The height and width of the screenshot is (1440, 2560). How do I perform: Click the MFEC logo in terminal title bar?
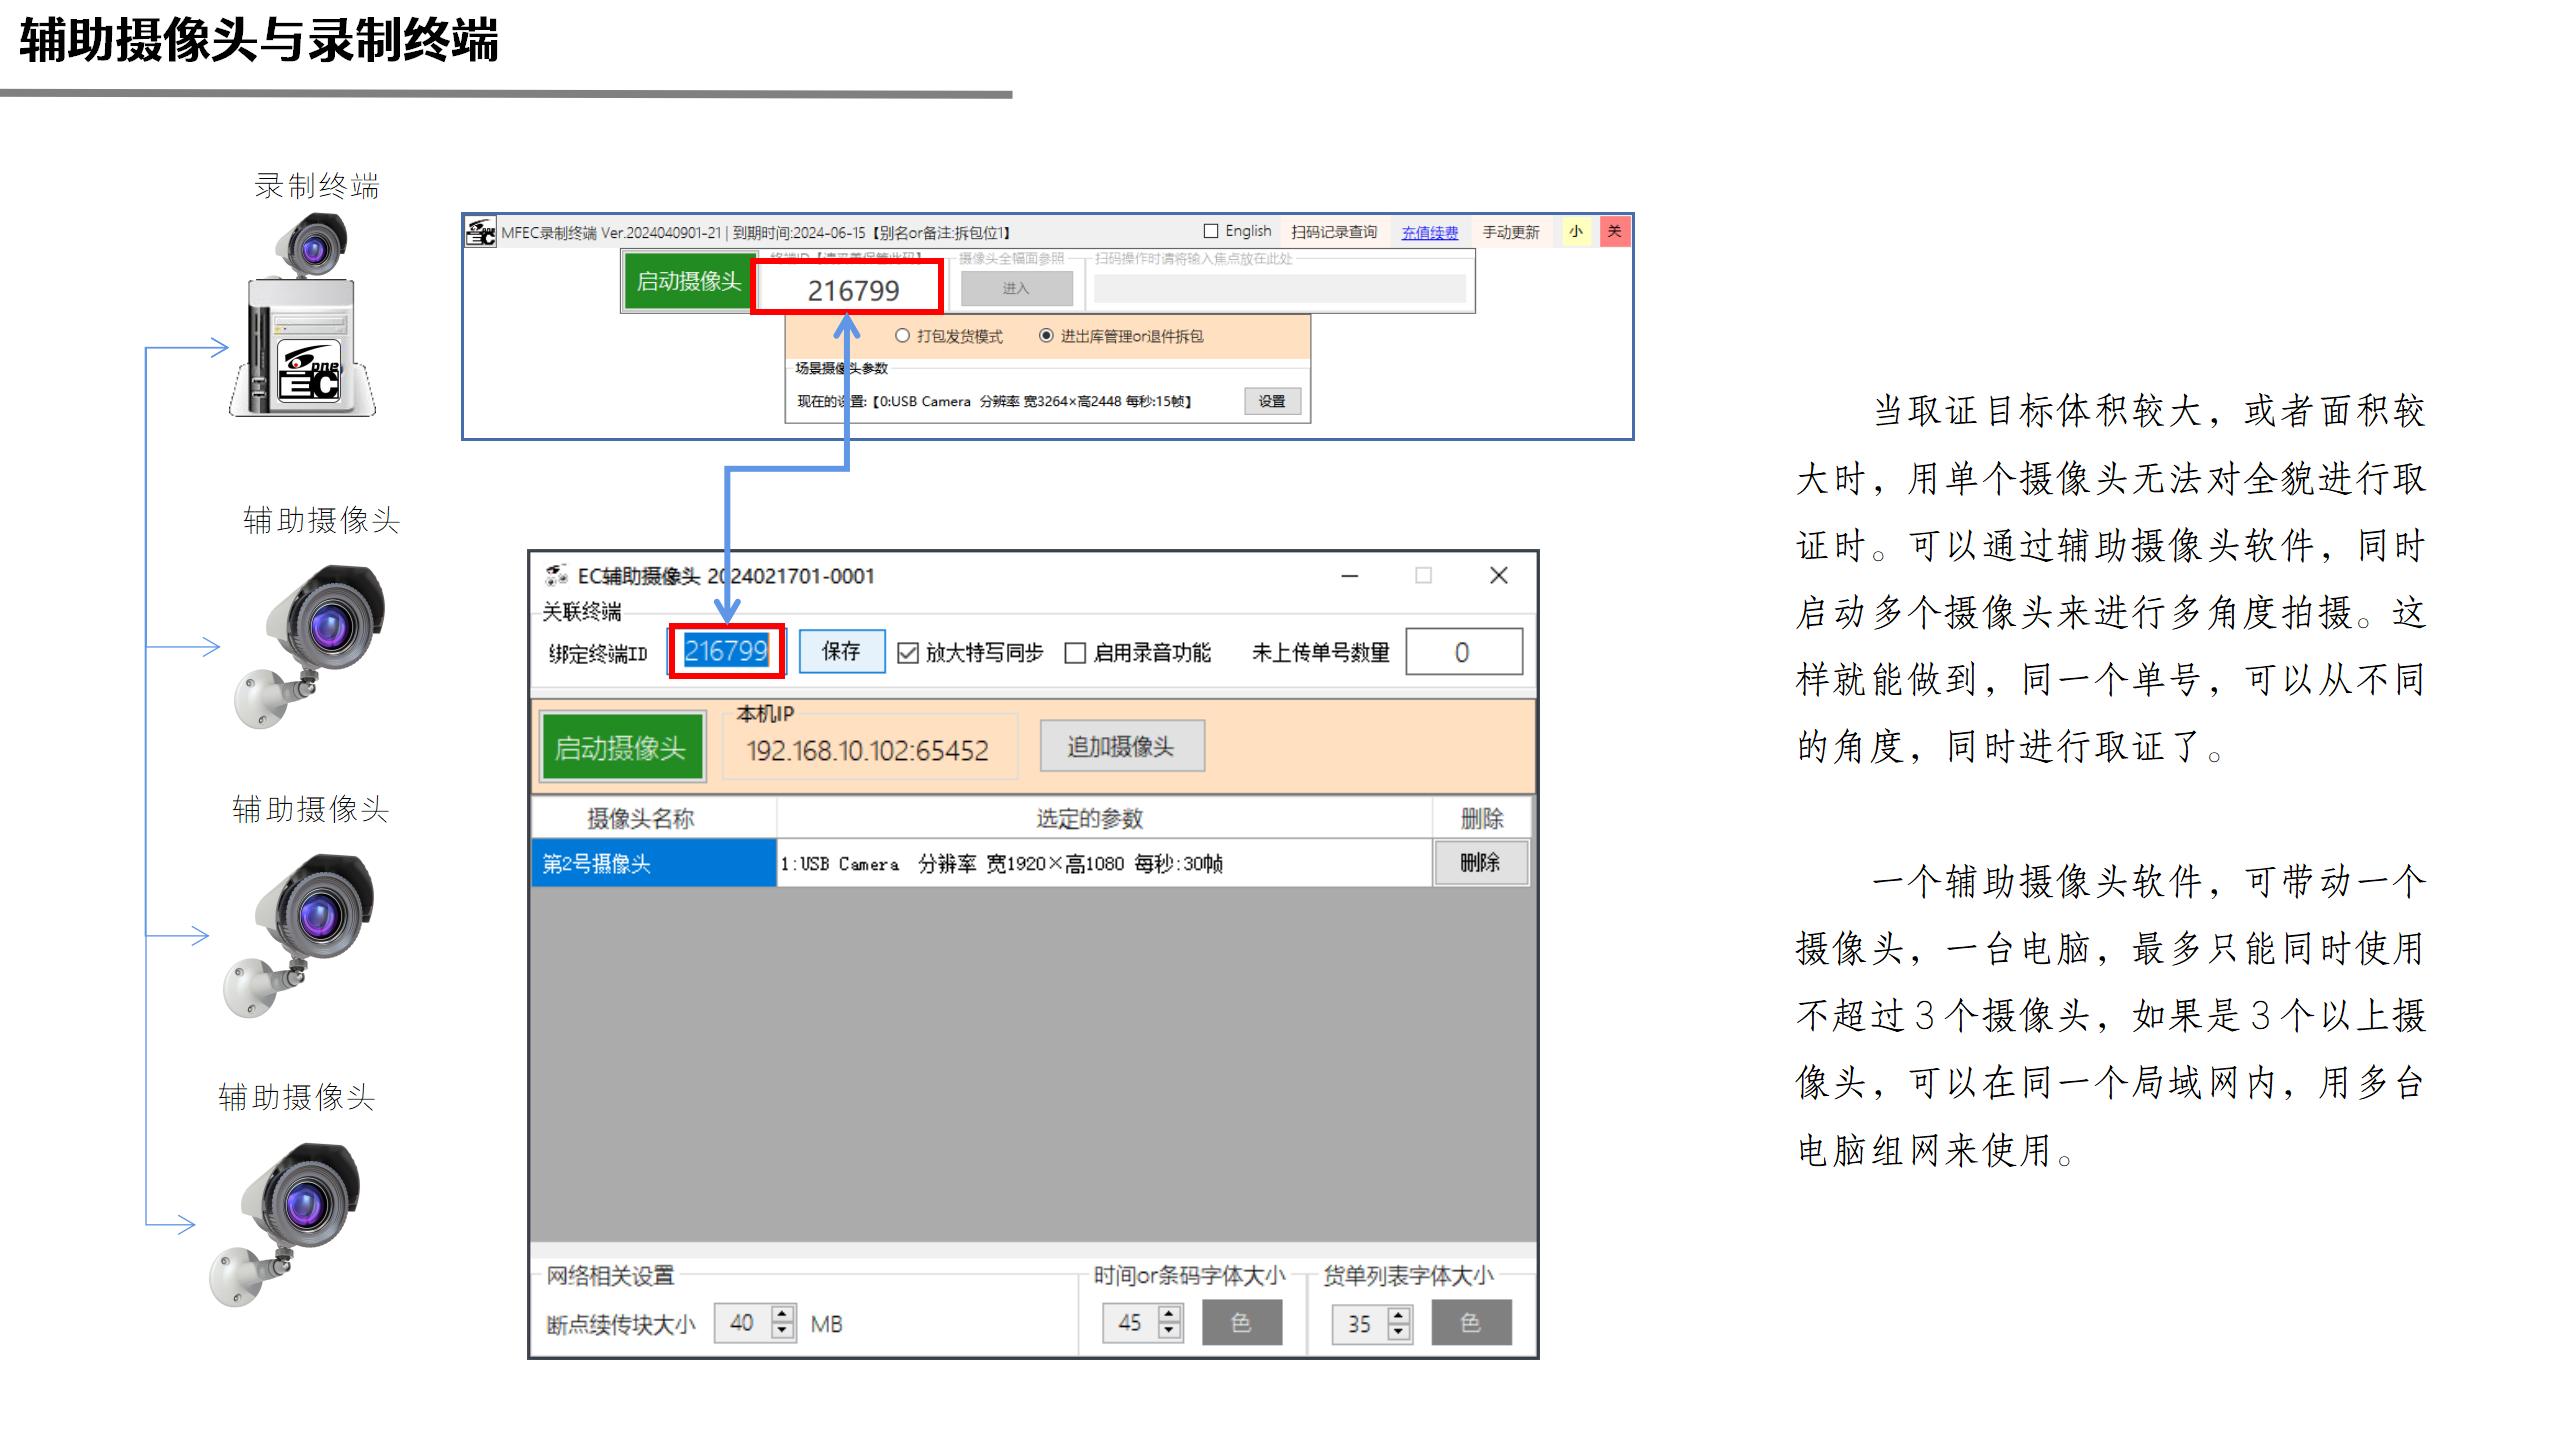tap(481, 232)
